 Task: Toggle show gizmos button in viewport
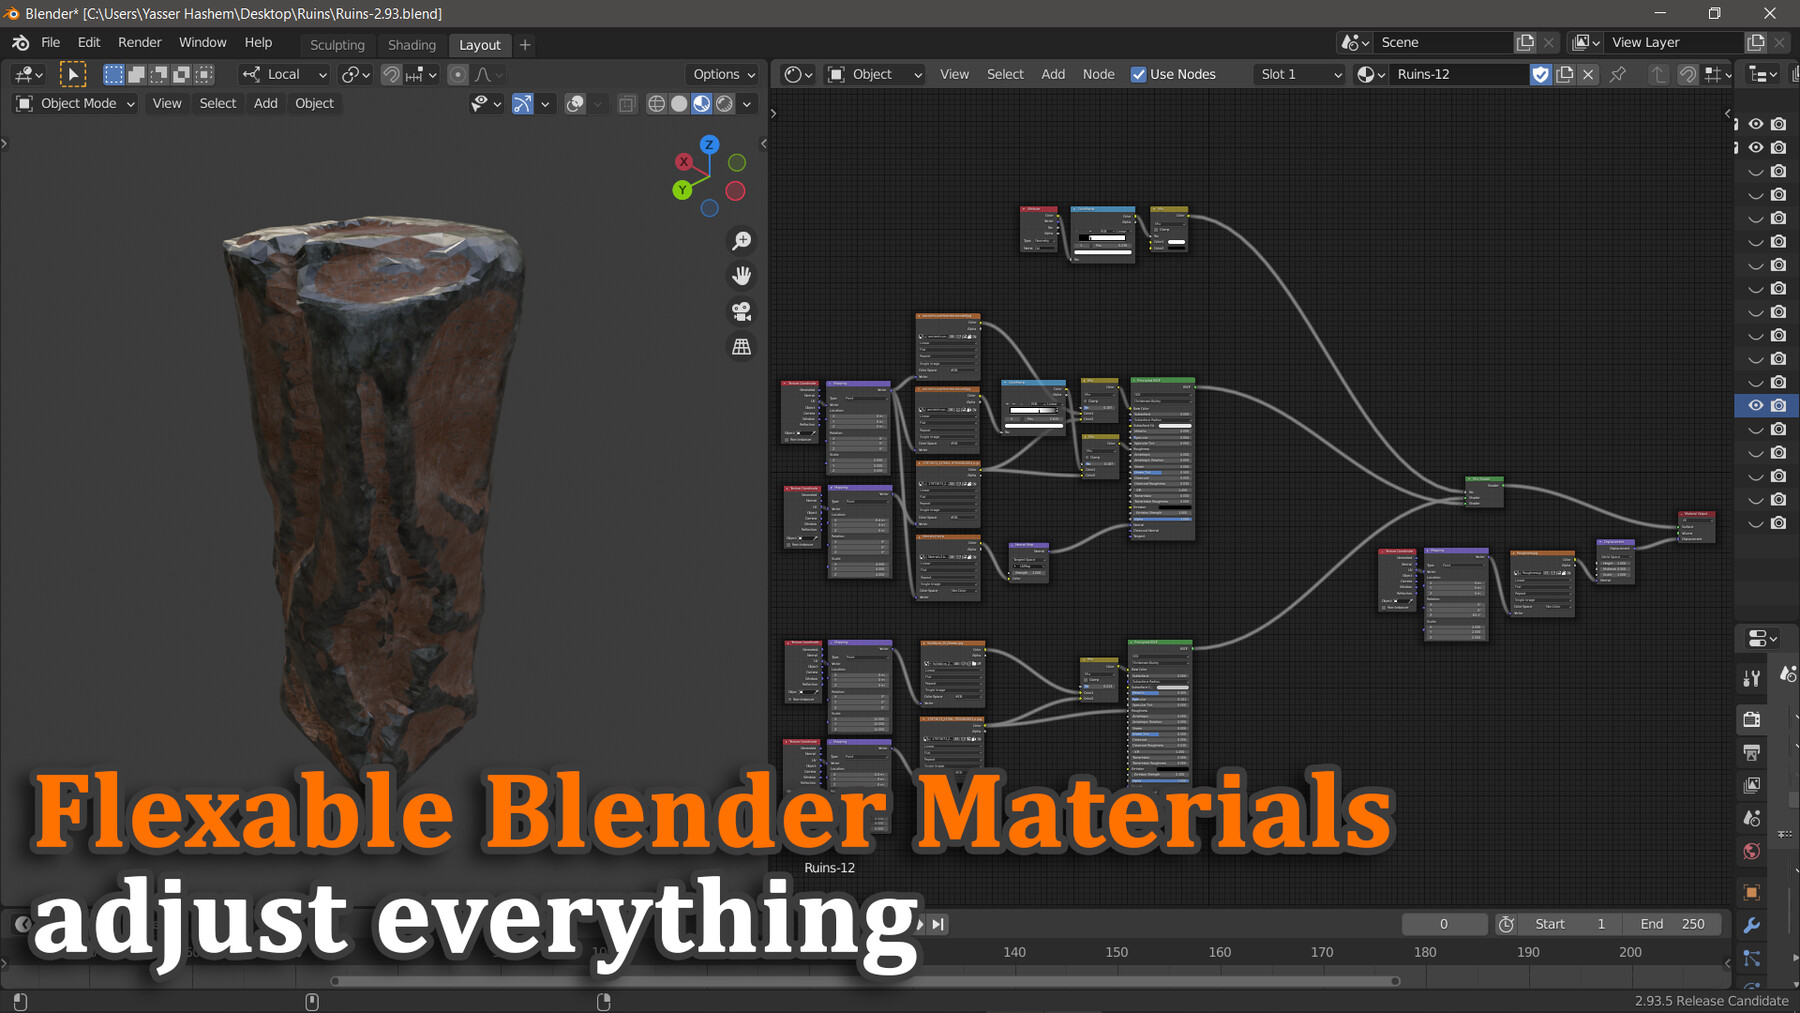click(522, 103)
